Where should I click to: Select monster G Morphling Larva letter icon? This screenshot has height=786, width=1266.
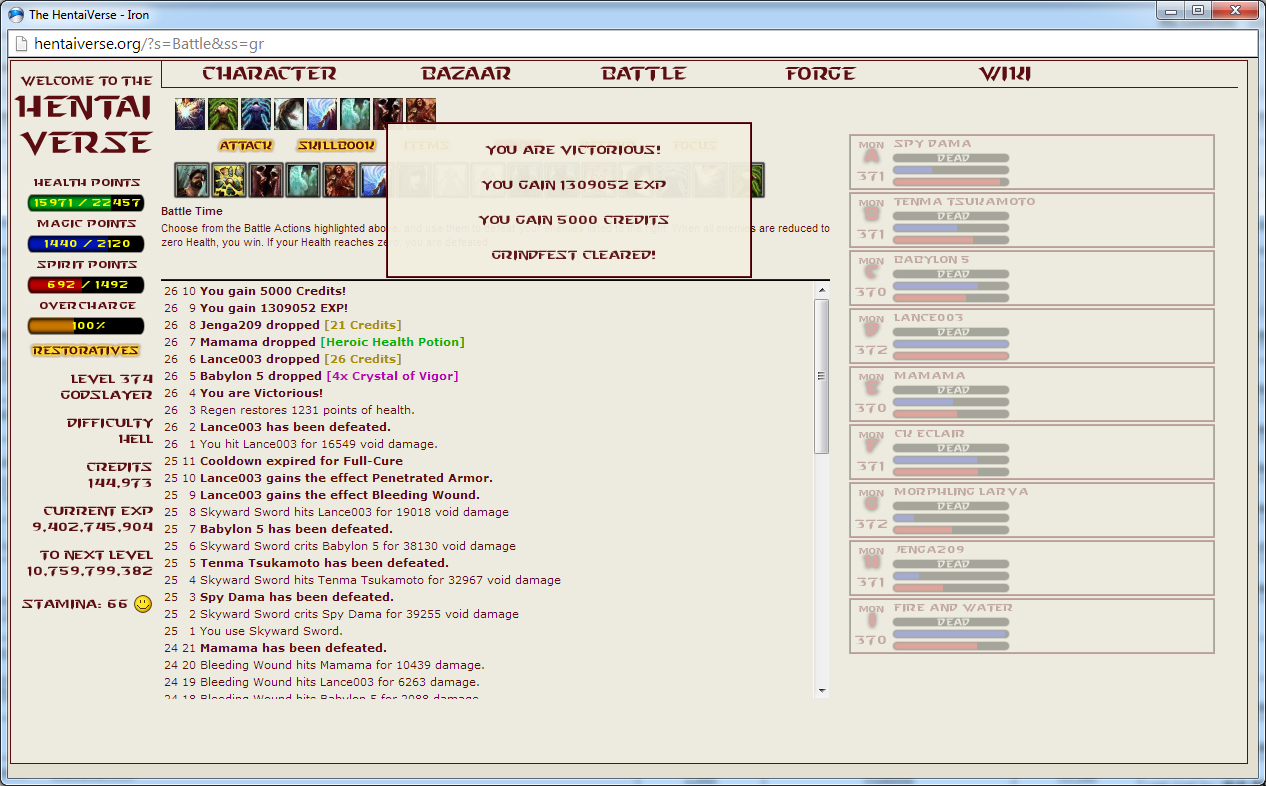pos(871,505)
